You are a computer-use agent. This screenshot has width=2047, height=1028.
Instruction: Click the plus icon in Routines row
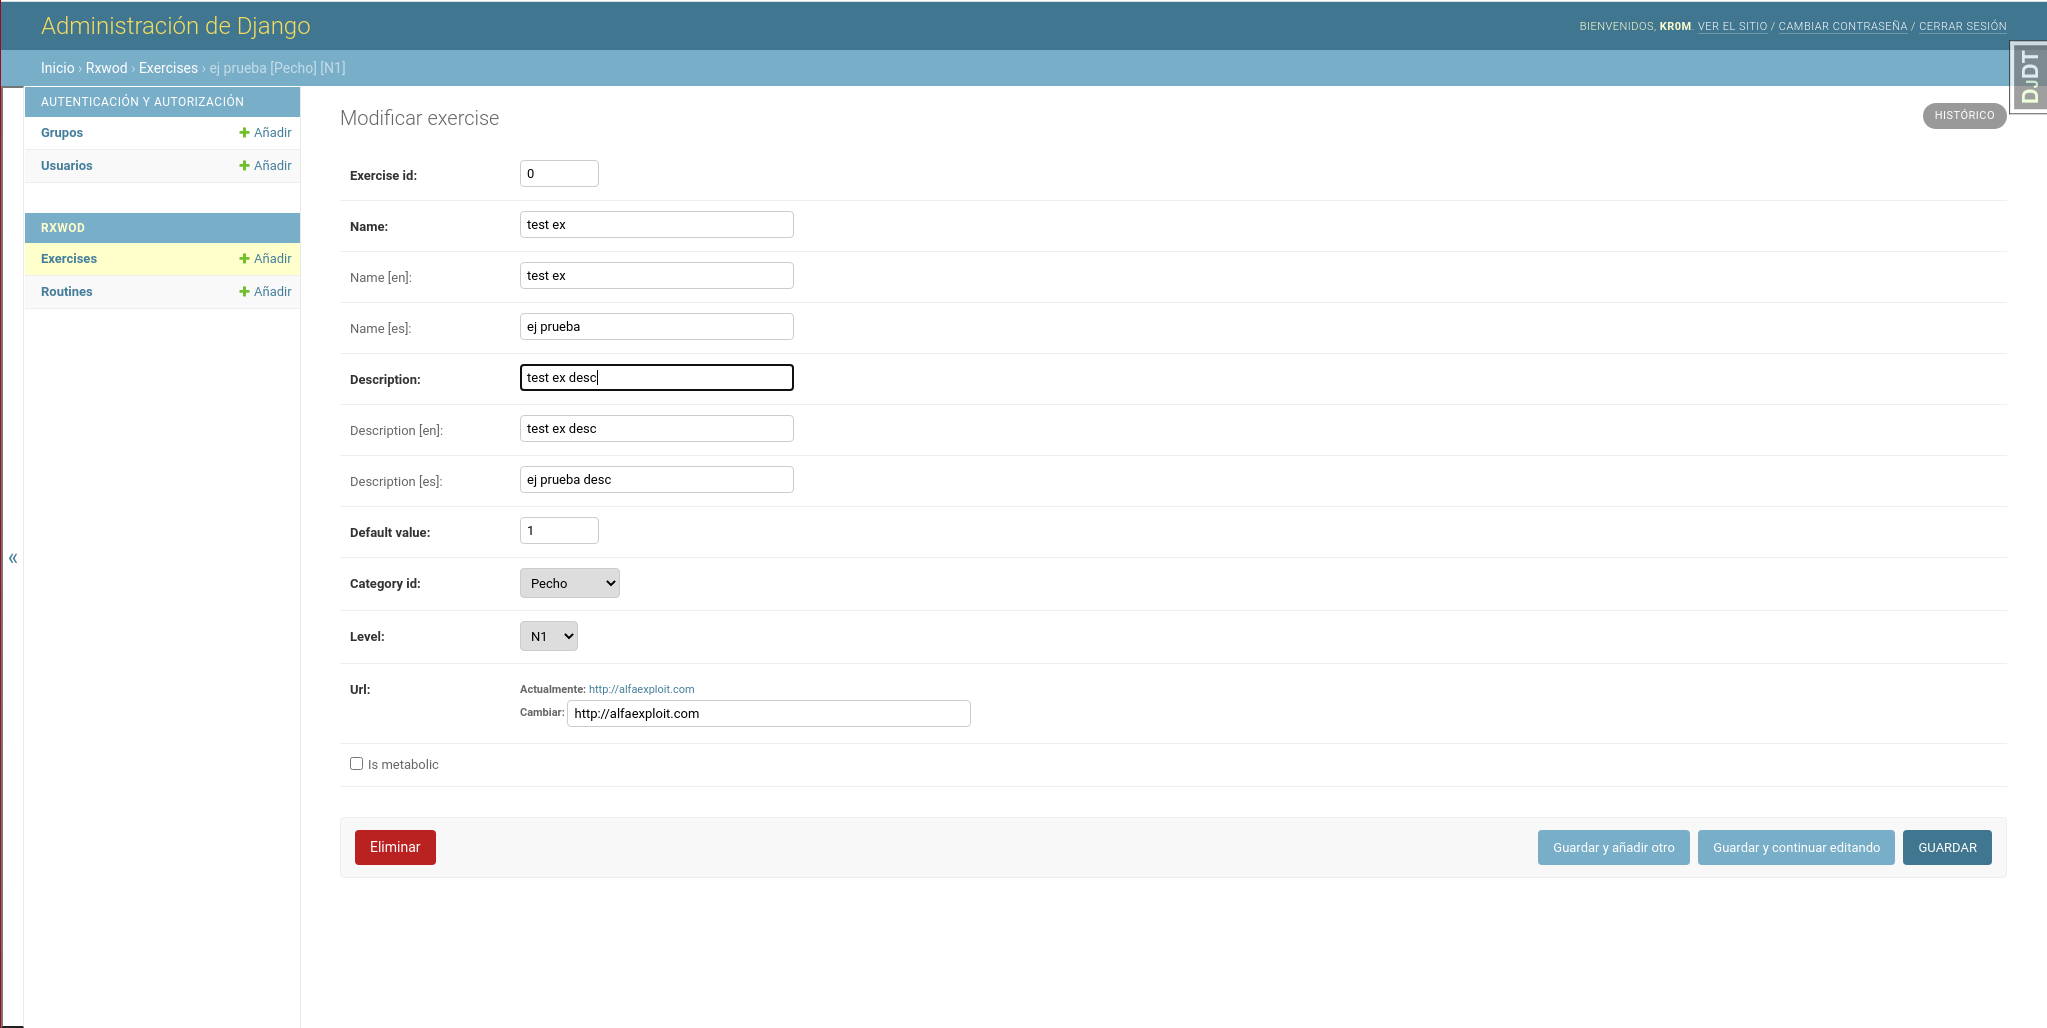click(244, 292)
